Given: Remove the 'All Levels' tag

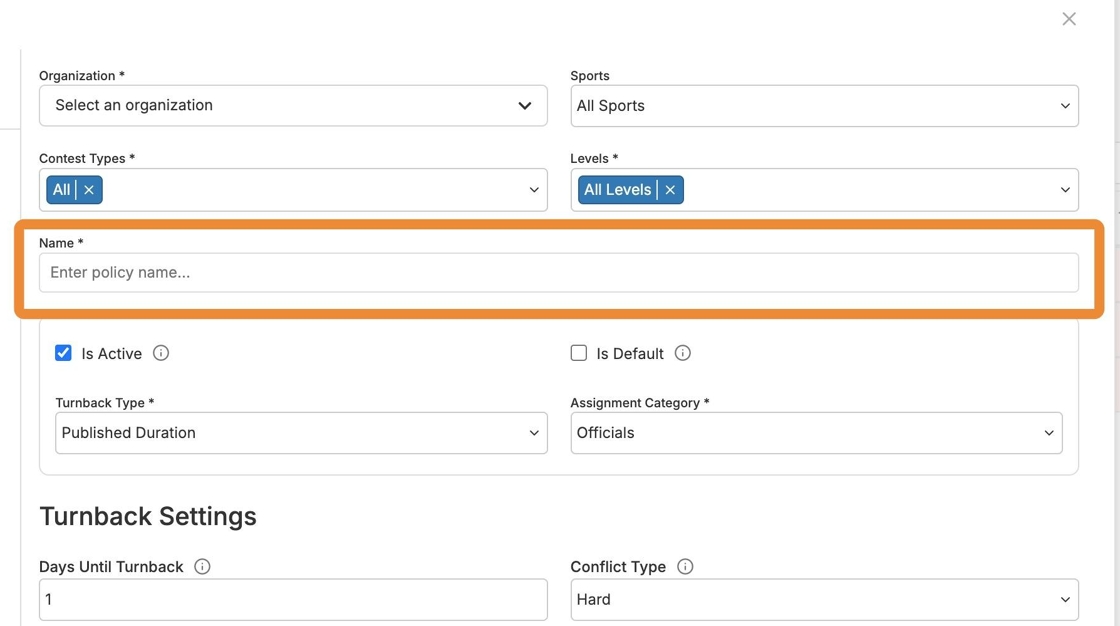Looking at the screenshot, I should point(670,190).
